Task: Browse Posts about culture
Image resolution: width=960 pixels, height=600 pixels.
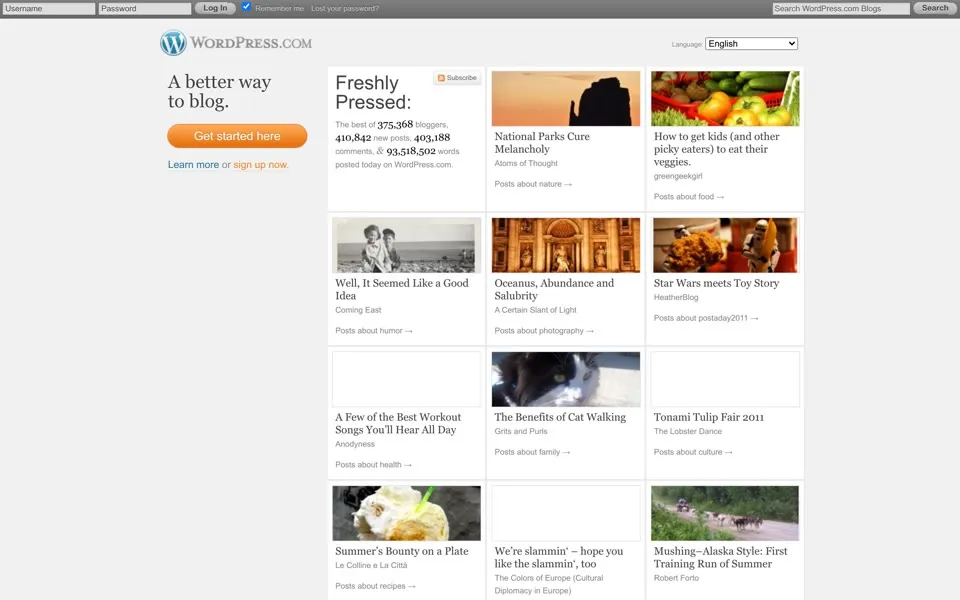Action: pyautogui.click(x=692, y=452)
